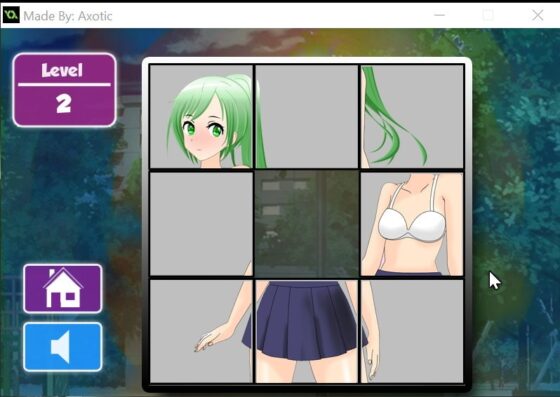
Task: Move the tile showing the flowing green hair
Action: click(412, 116)
